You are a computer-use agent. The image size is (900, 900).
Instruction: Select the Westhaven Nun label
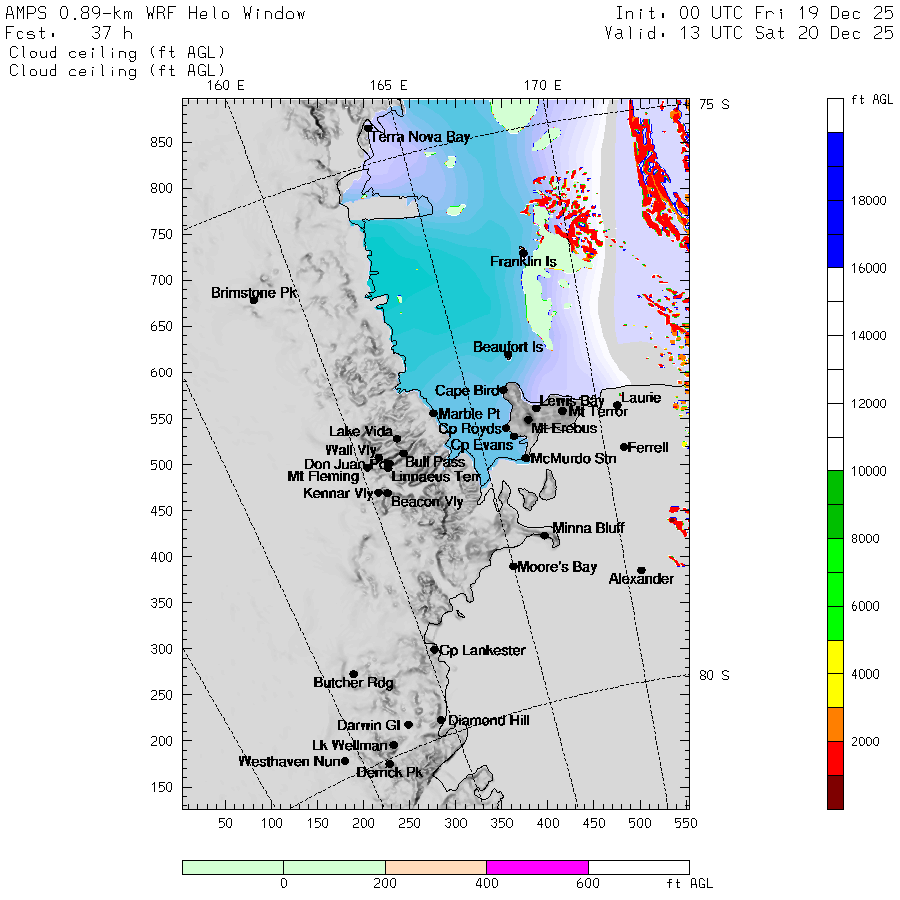tap(289, 762)
